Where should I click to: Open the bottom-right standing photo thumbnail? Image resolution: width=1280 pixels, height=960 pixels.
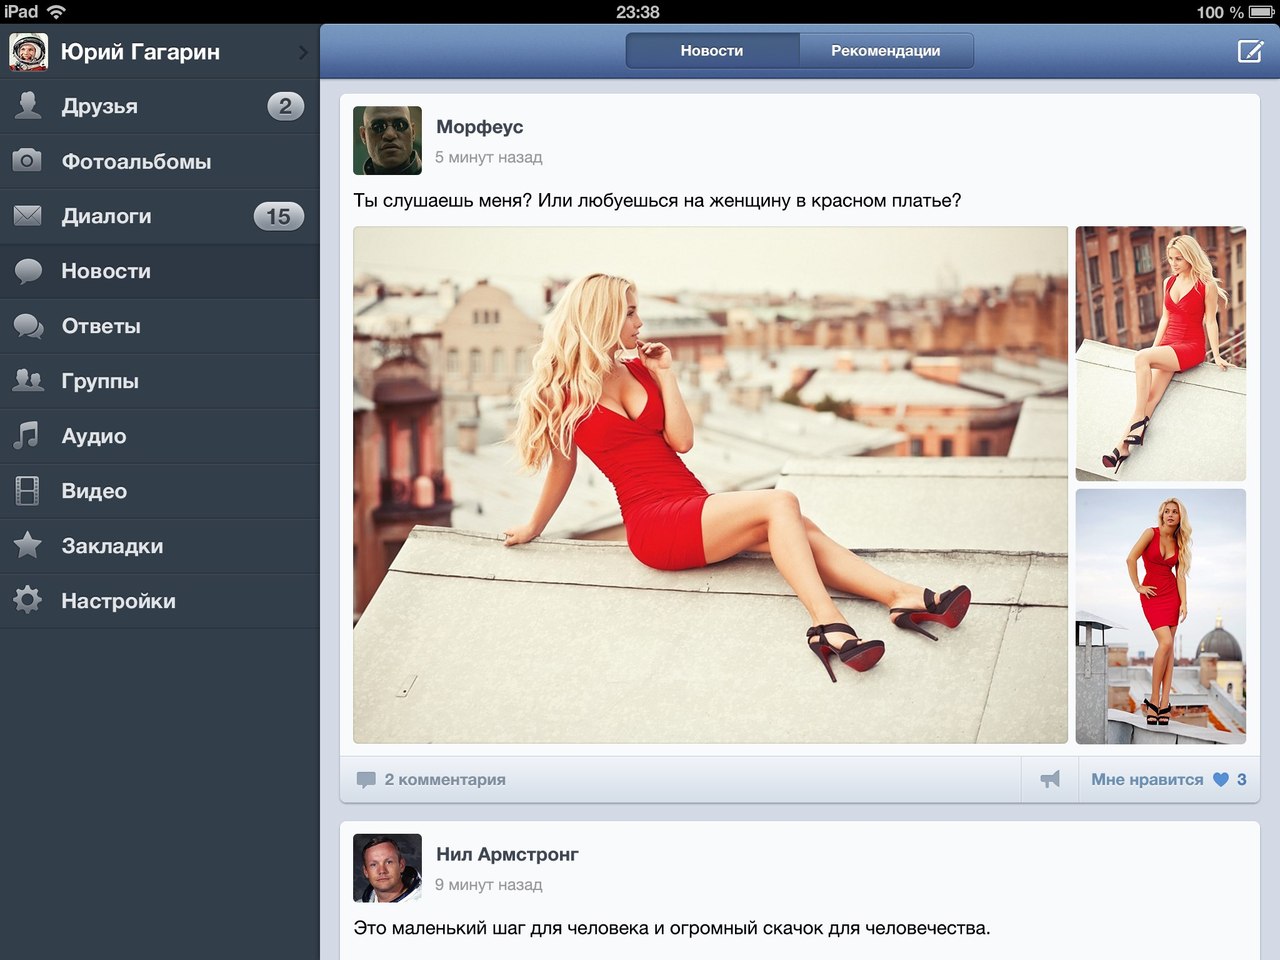[1160, 616]
